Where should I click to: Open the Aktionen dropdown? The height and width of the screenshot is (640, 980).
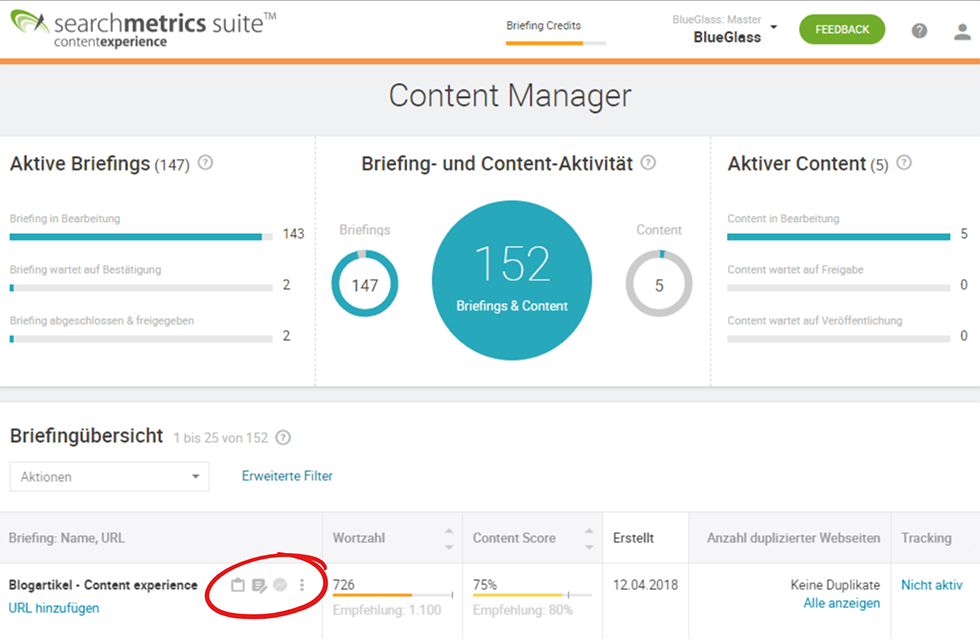tap(109, 477)
